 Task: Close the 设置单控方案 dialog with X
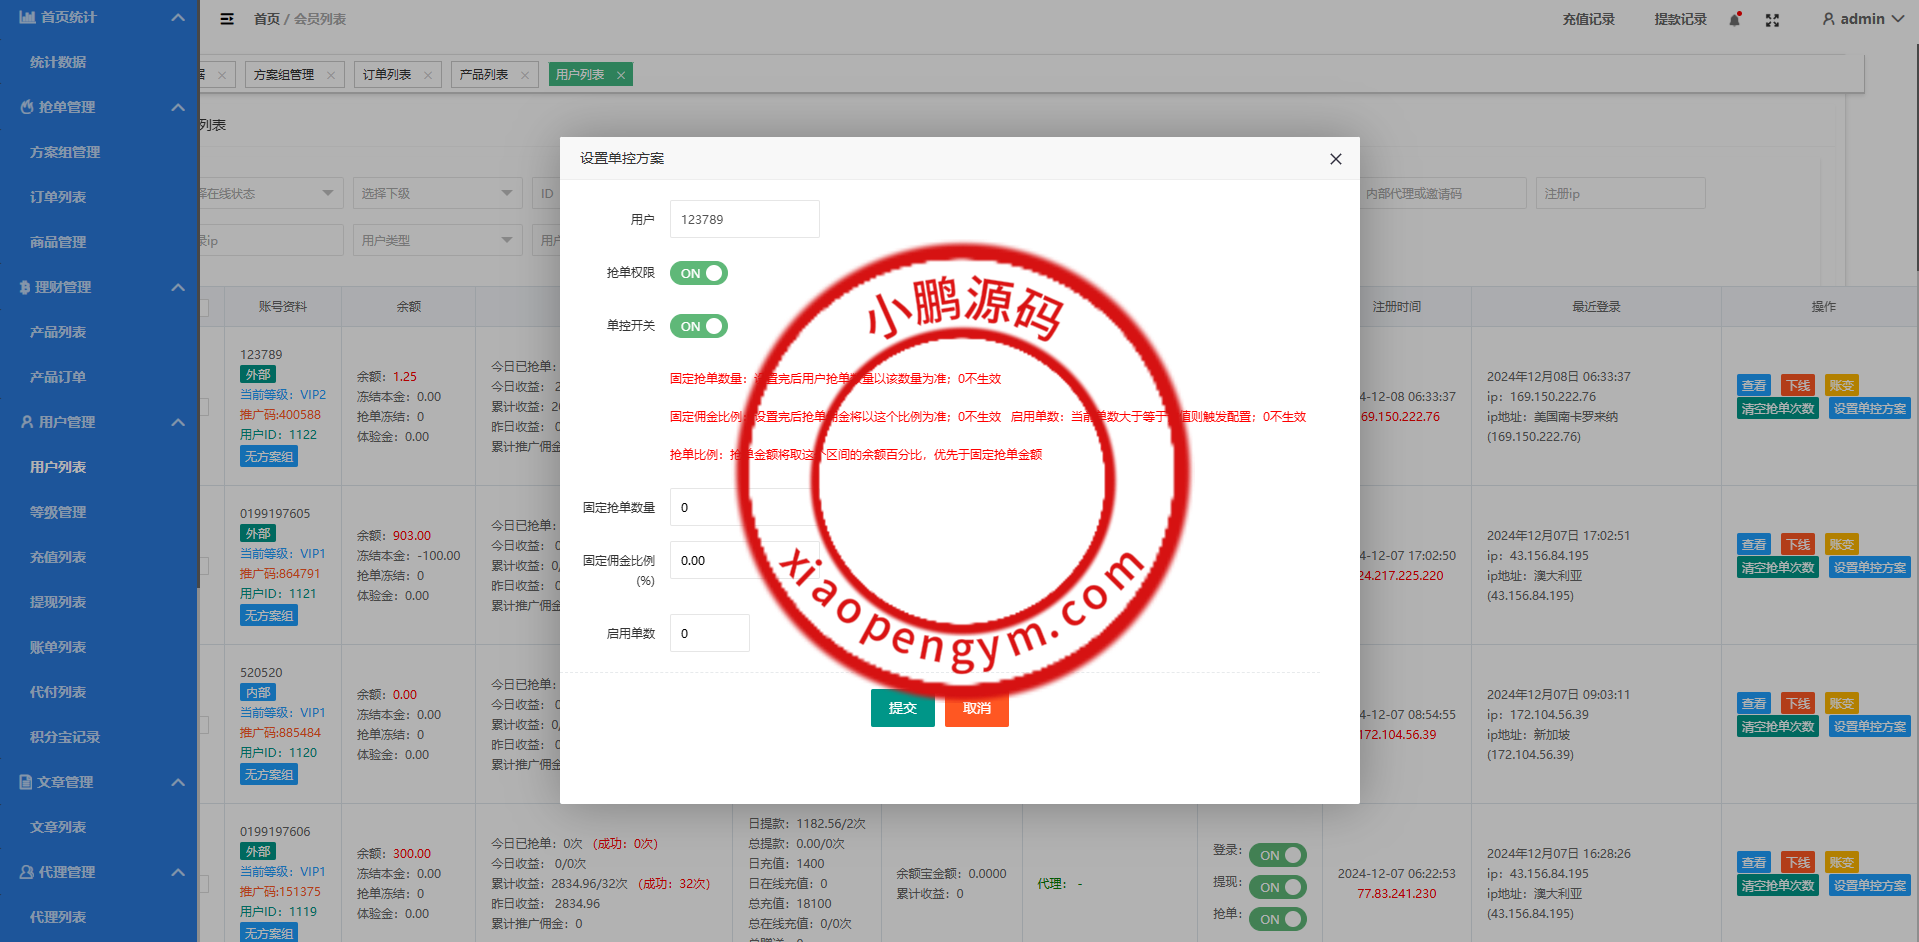(1335, 159)
